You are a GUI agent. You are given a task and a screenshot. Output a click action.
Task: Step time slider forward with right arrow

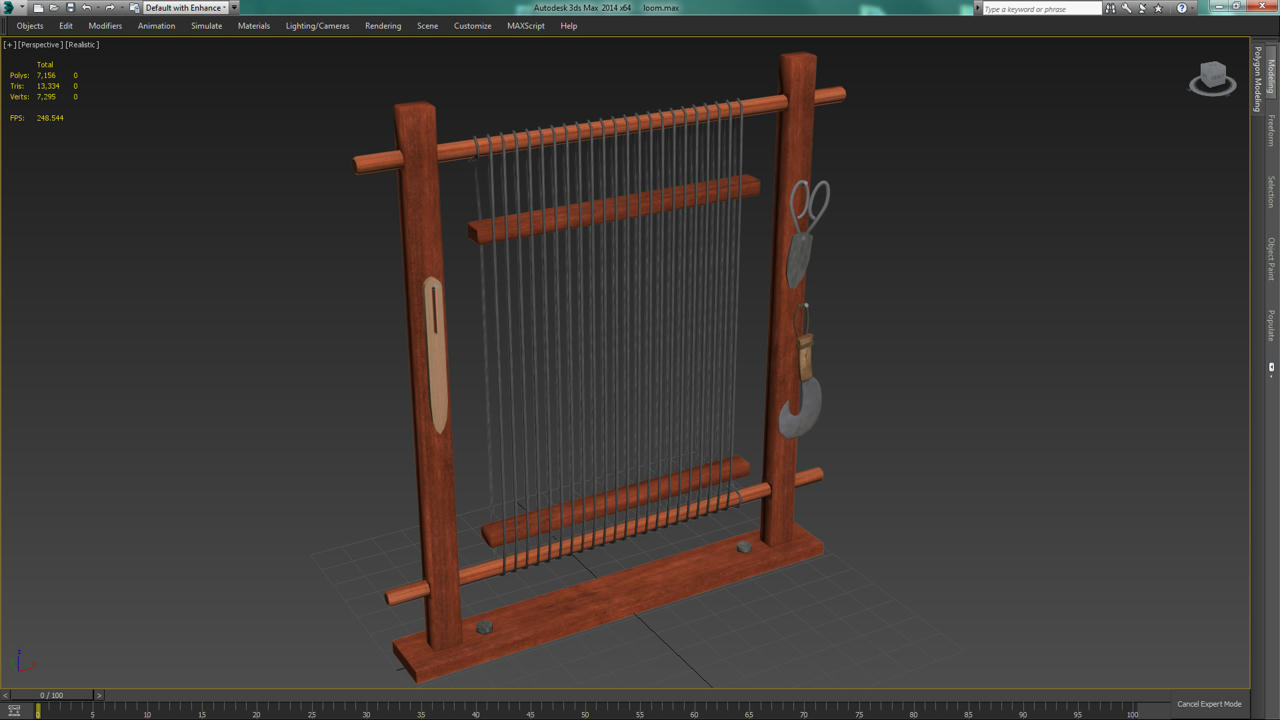coord(98,695)
